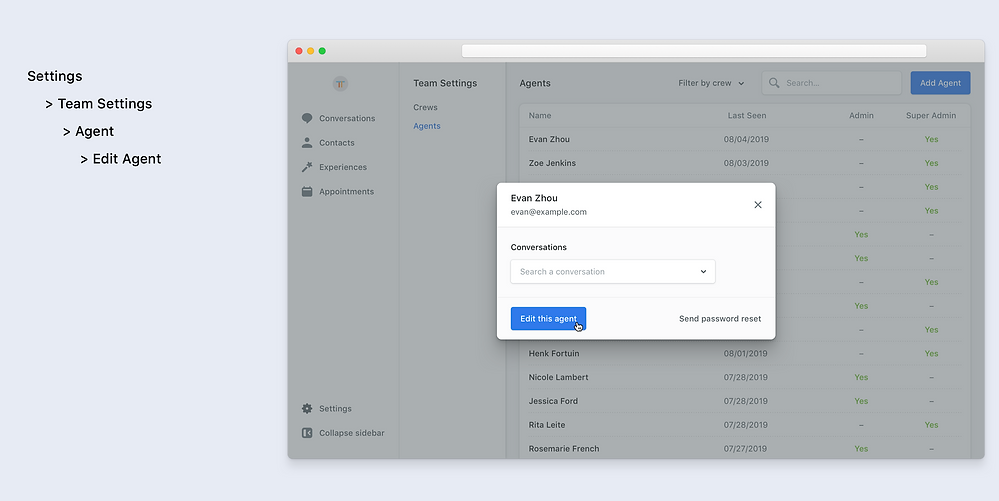Select Agents in Team Settings
This screenshot has width=999, height=501.
[x=426, y=126]
